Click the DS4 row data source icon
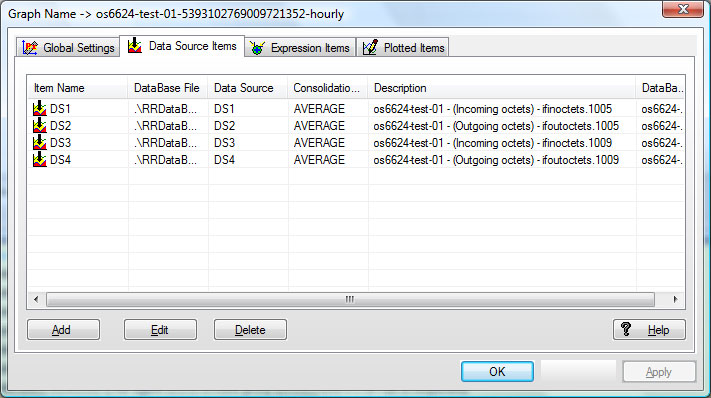The height and width of the screenshot is (398, 711). pos(40,159)
